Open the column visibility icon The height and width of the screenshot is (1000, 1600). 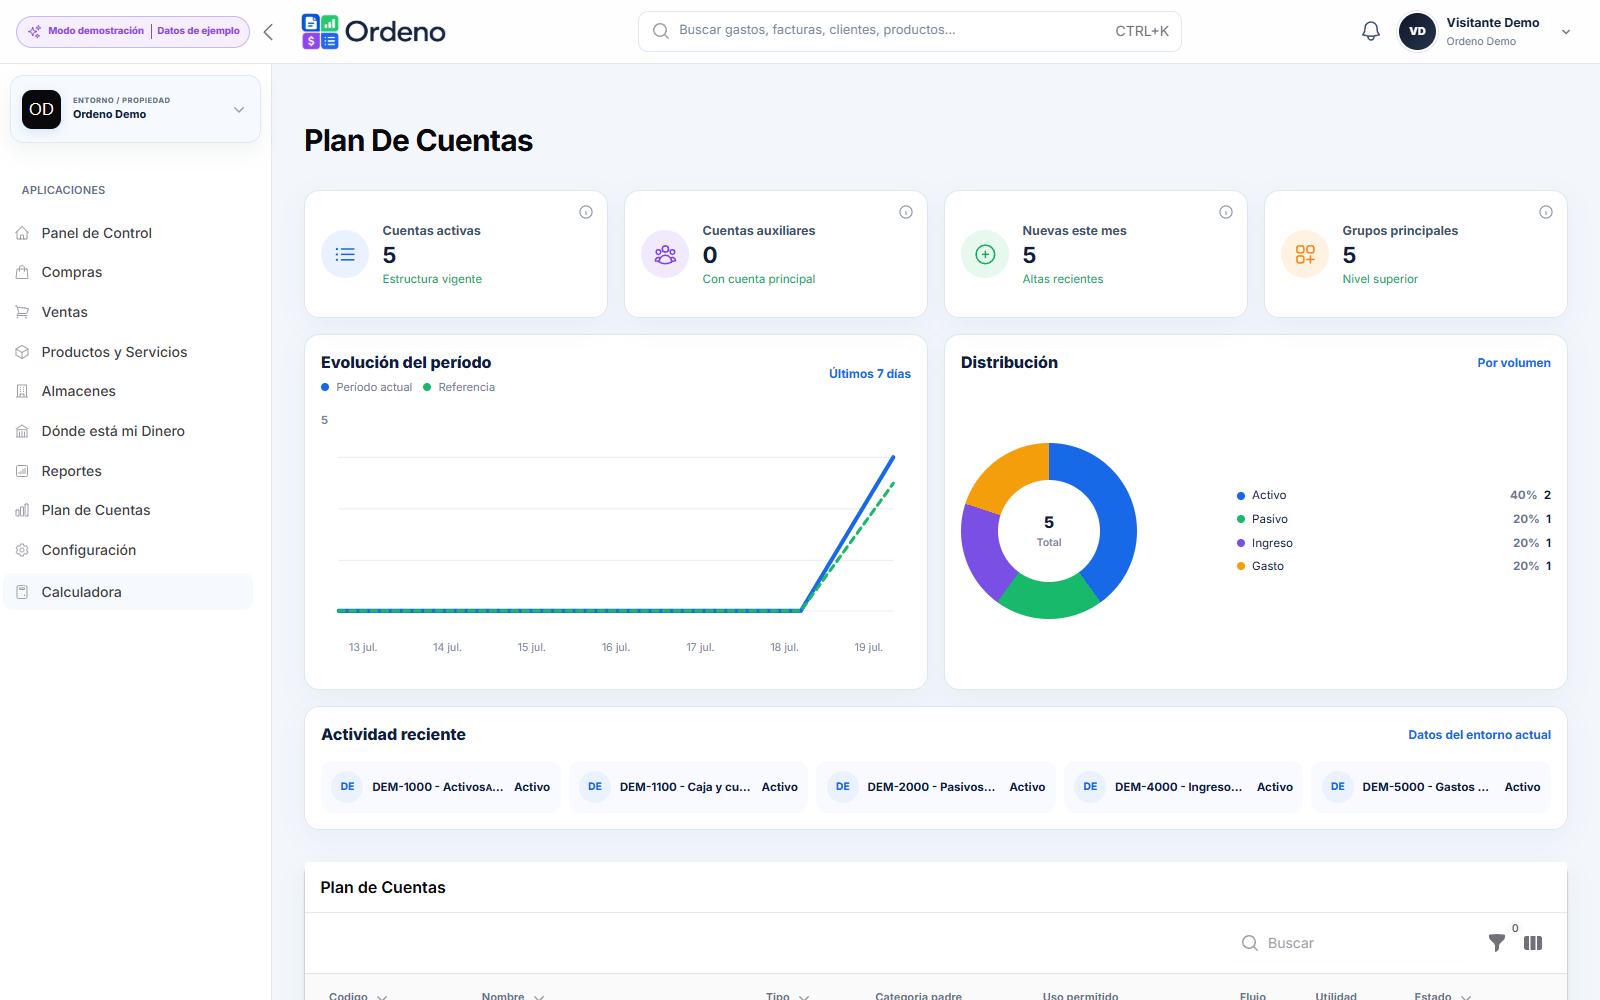tap(1533, 943)
